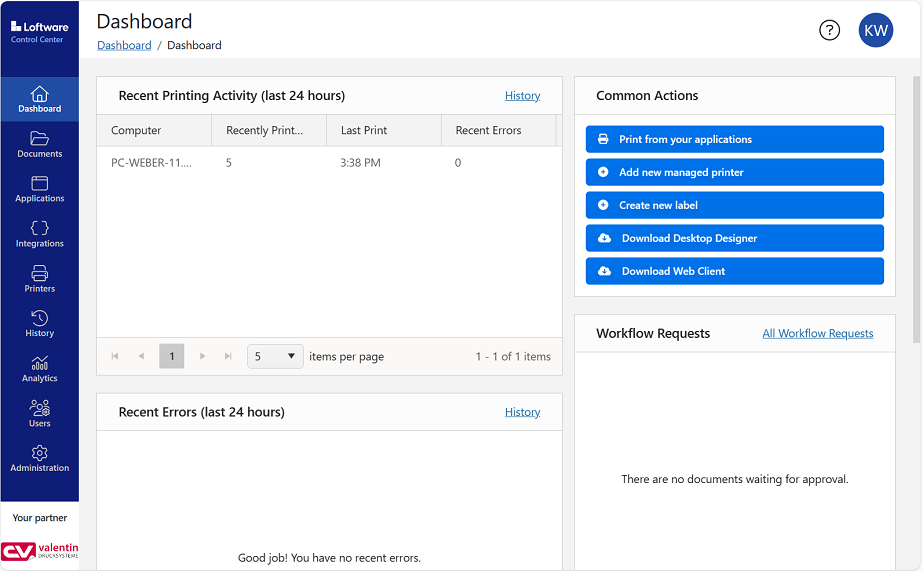Open History from the sidebar
Viewport: 923px width, 571px height.
(x=39, y=324)
